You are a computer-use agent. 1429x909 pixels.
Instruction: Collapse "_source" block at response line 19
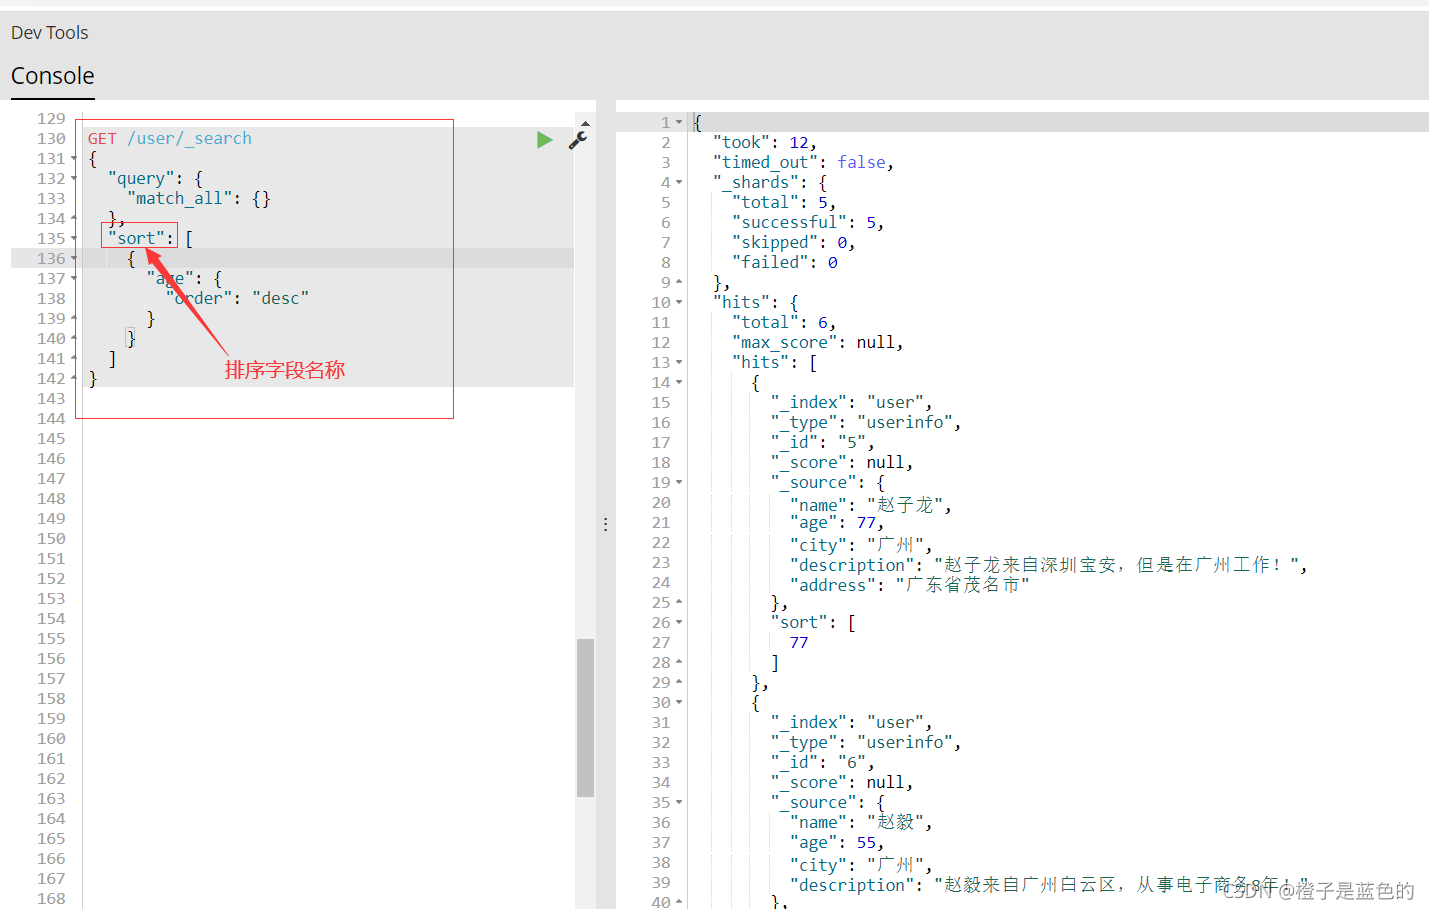coord(679,483)
